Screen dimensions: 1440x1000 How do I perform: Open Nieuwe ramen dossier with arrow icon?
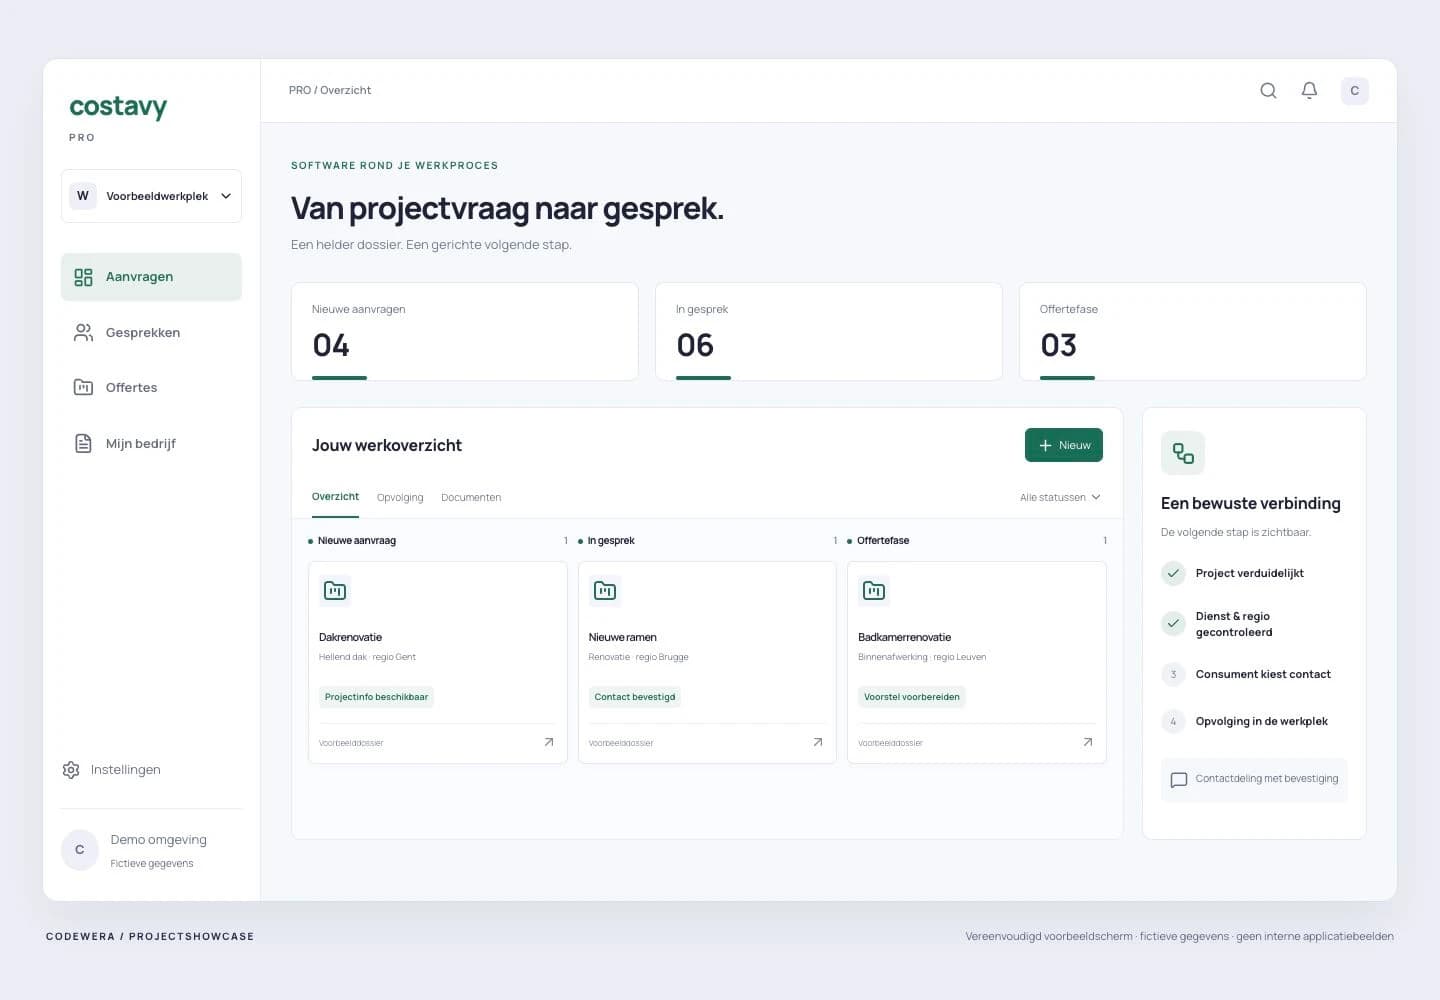click(818, 742)
